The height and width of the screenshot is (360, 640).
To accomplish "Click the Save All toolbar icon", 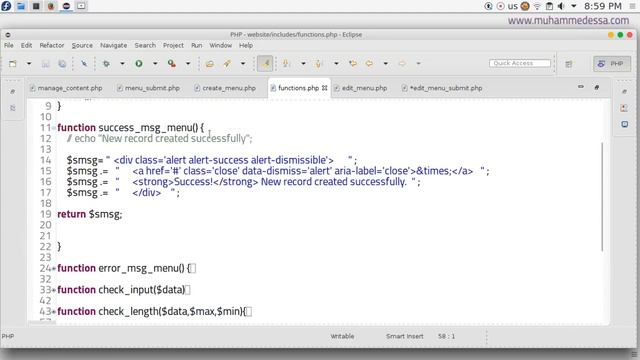I will 62,64.
